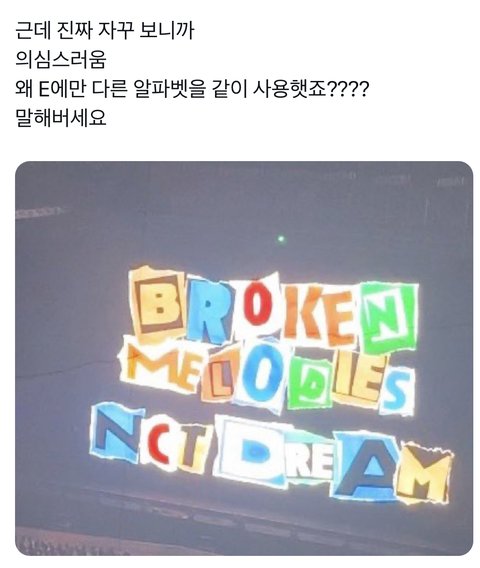This screenshot has height=568, width=480.
Task: Select the line asking about the E alphabet
Action: (x=192, y=89)
